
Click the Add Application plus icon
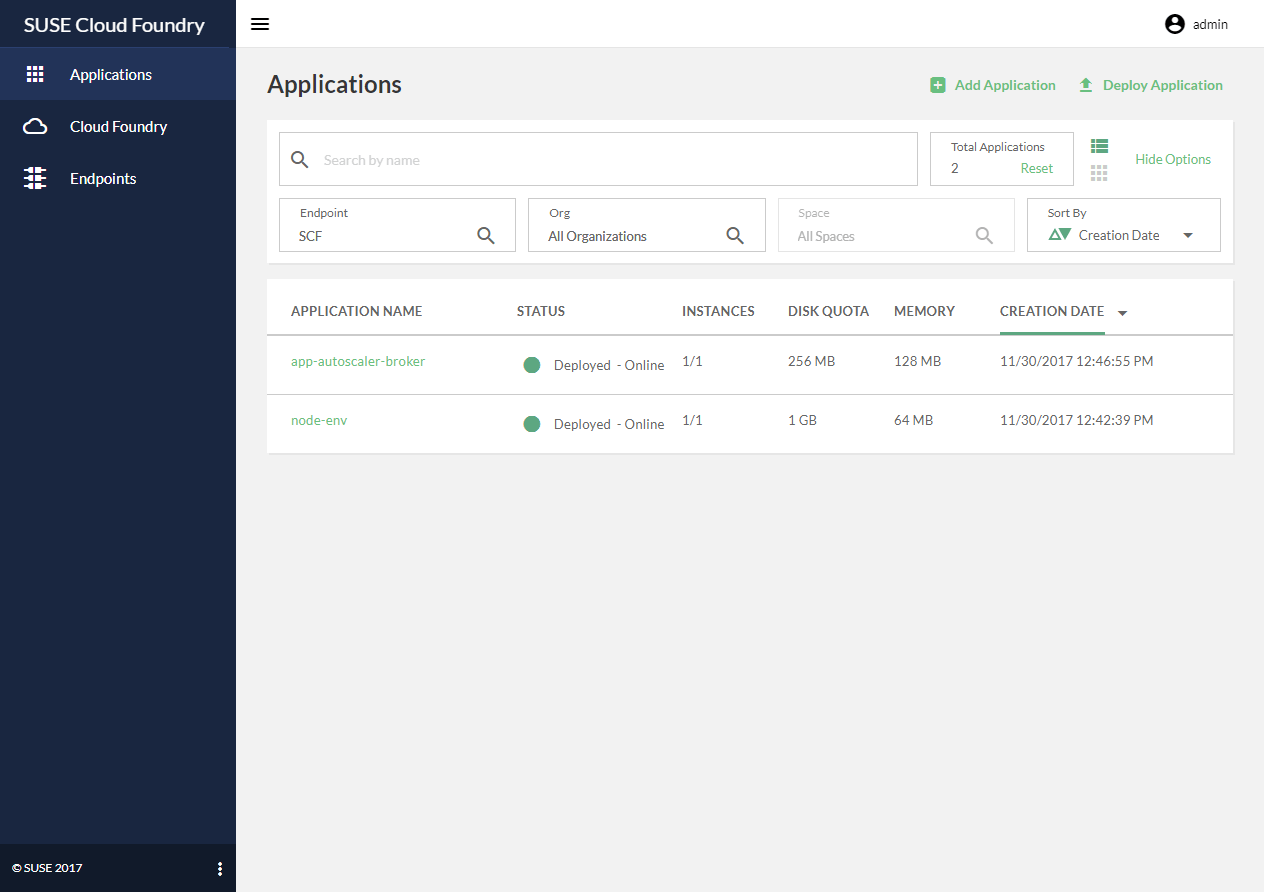click(x=938, y=85)
